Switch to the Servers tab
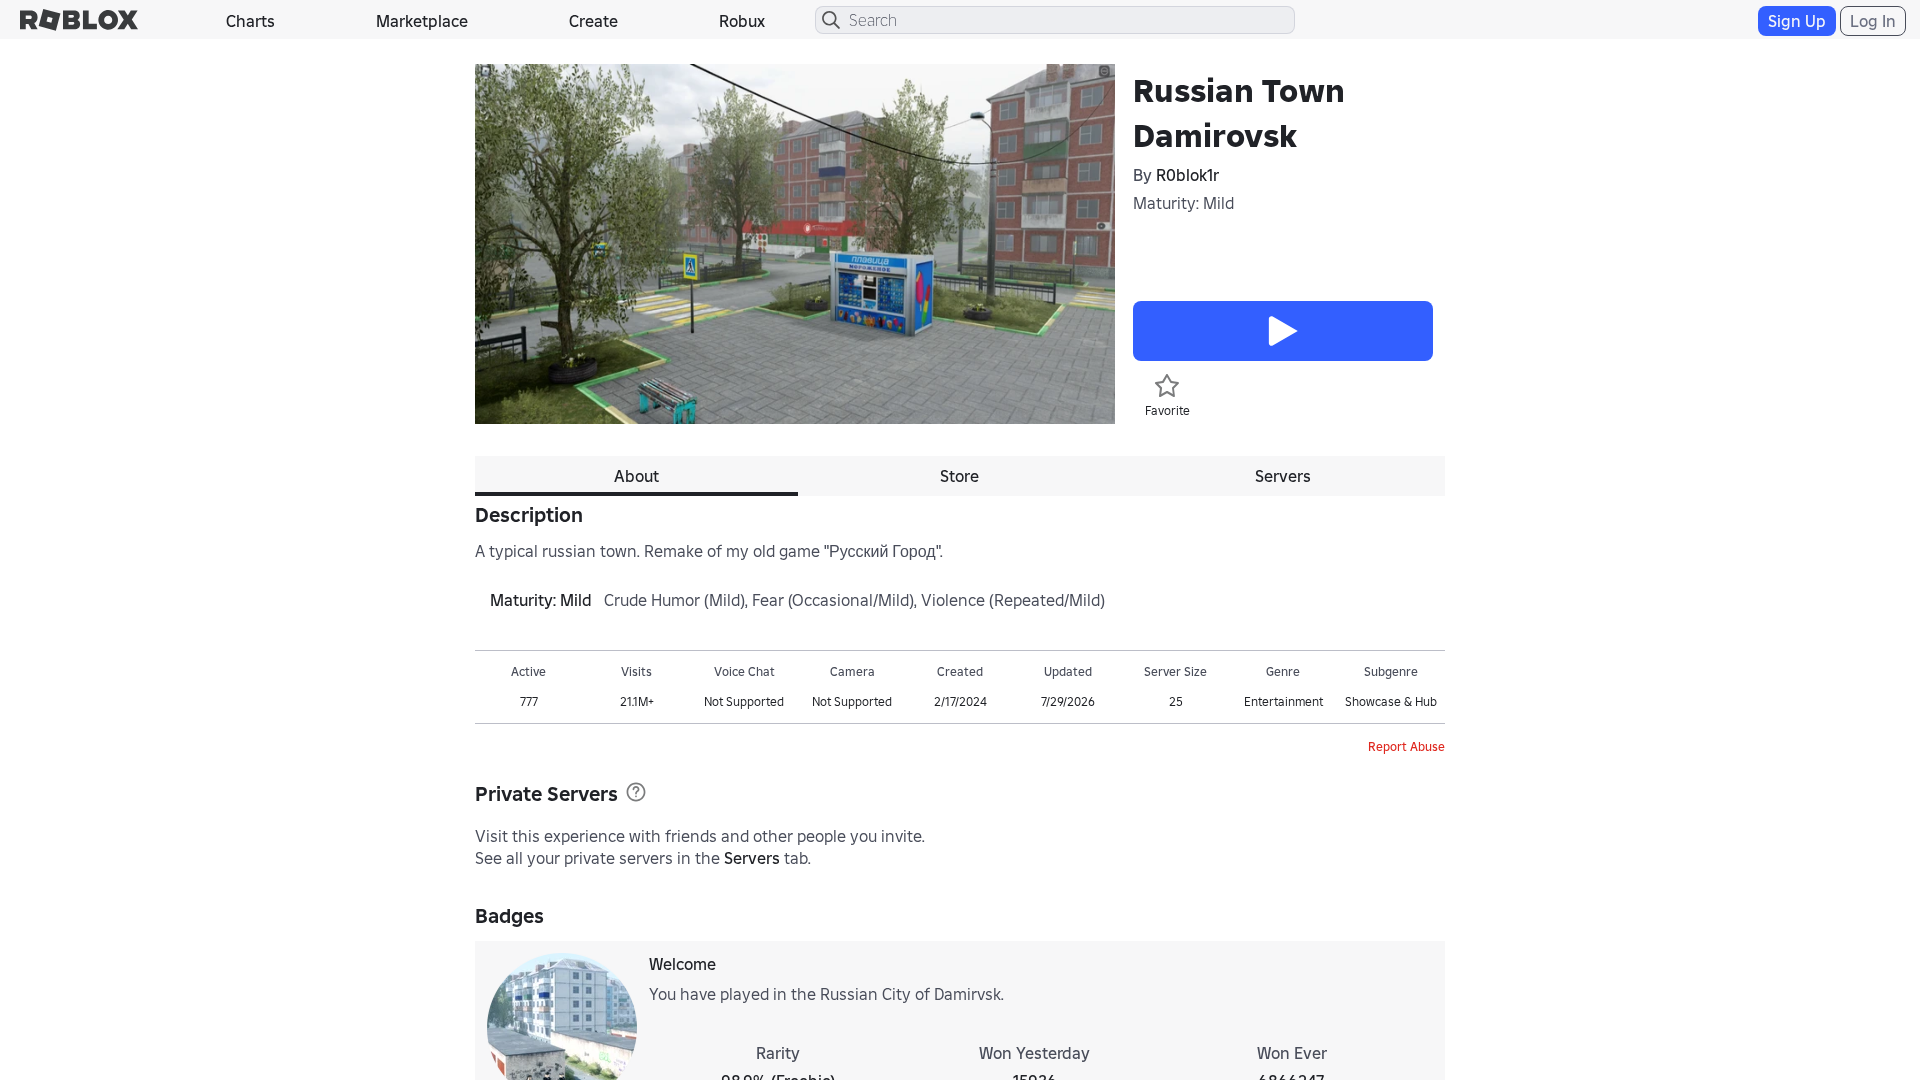 coord(1283,476)
